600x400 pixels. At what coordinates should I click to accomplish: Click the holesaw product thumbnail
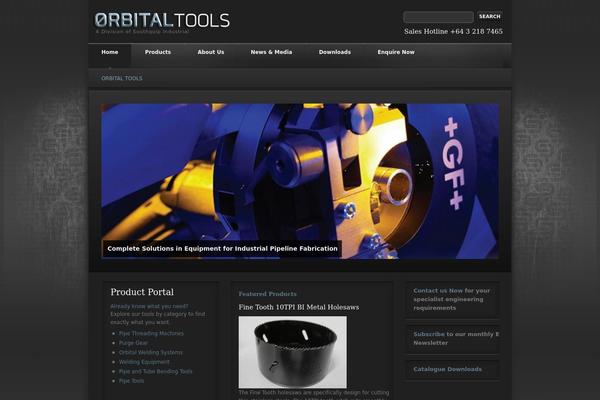293,352
